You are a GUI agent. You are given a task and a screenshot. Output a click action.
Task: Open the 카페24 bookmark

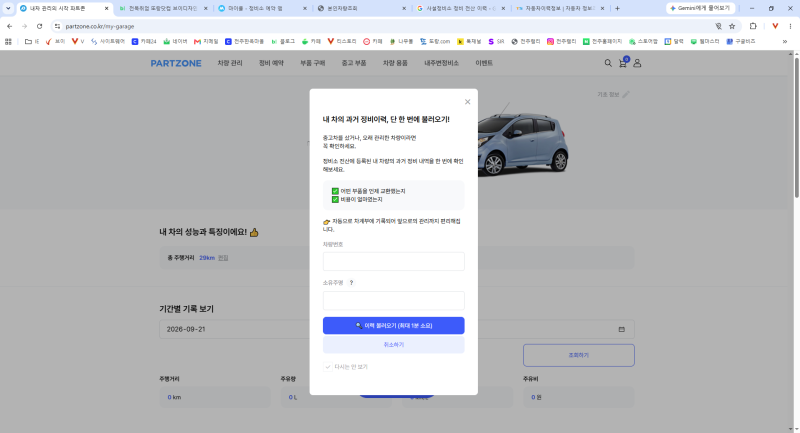pos(144,42)
